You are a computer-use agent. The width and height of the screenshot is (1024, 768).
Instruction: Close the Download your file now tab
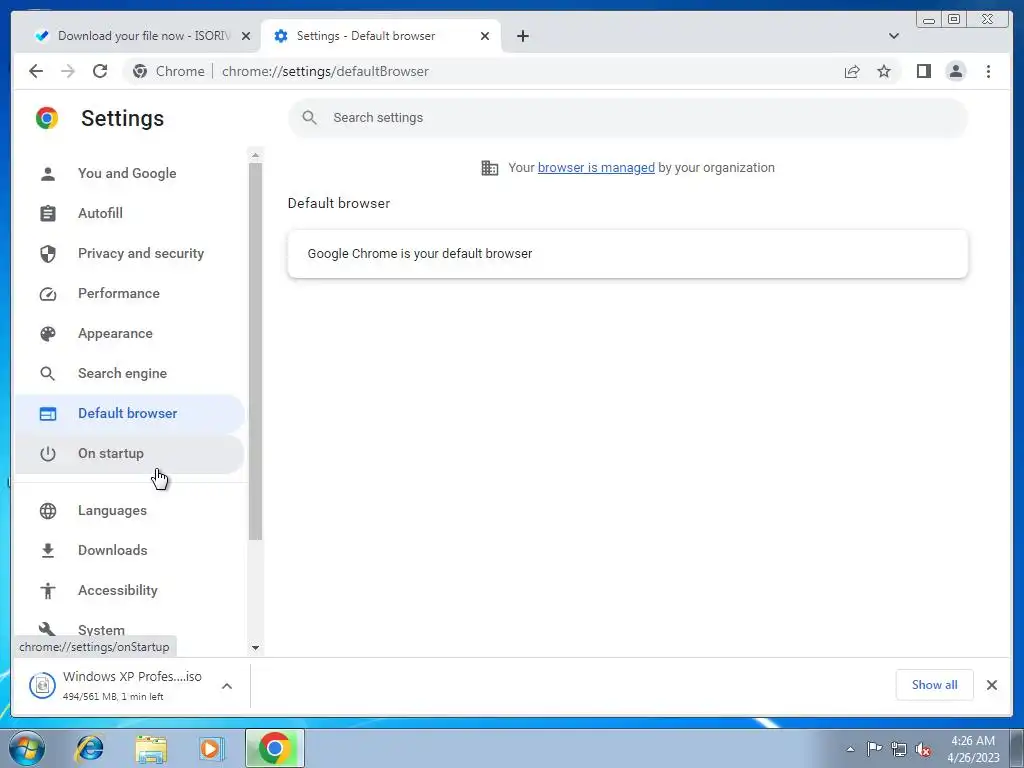pyautogui.click(x=246, y=36)
